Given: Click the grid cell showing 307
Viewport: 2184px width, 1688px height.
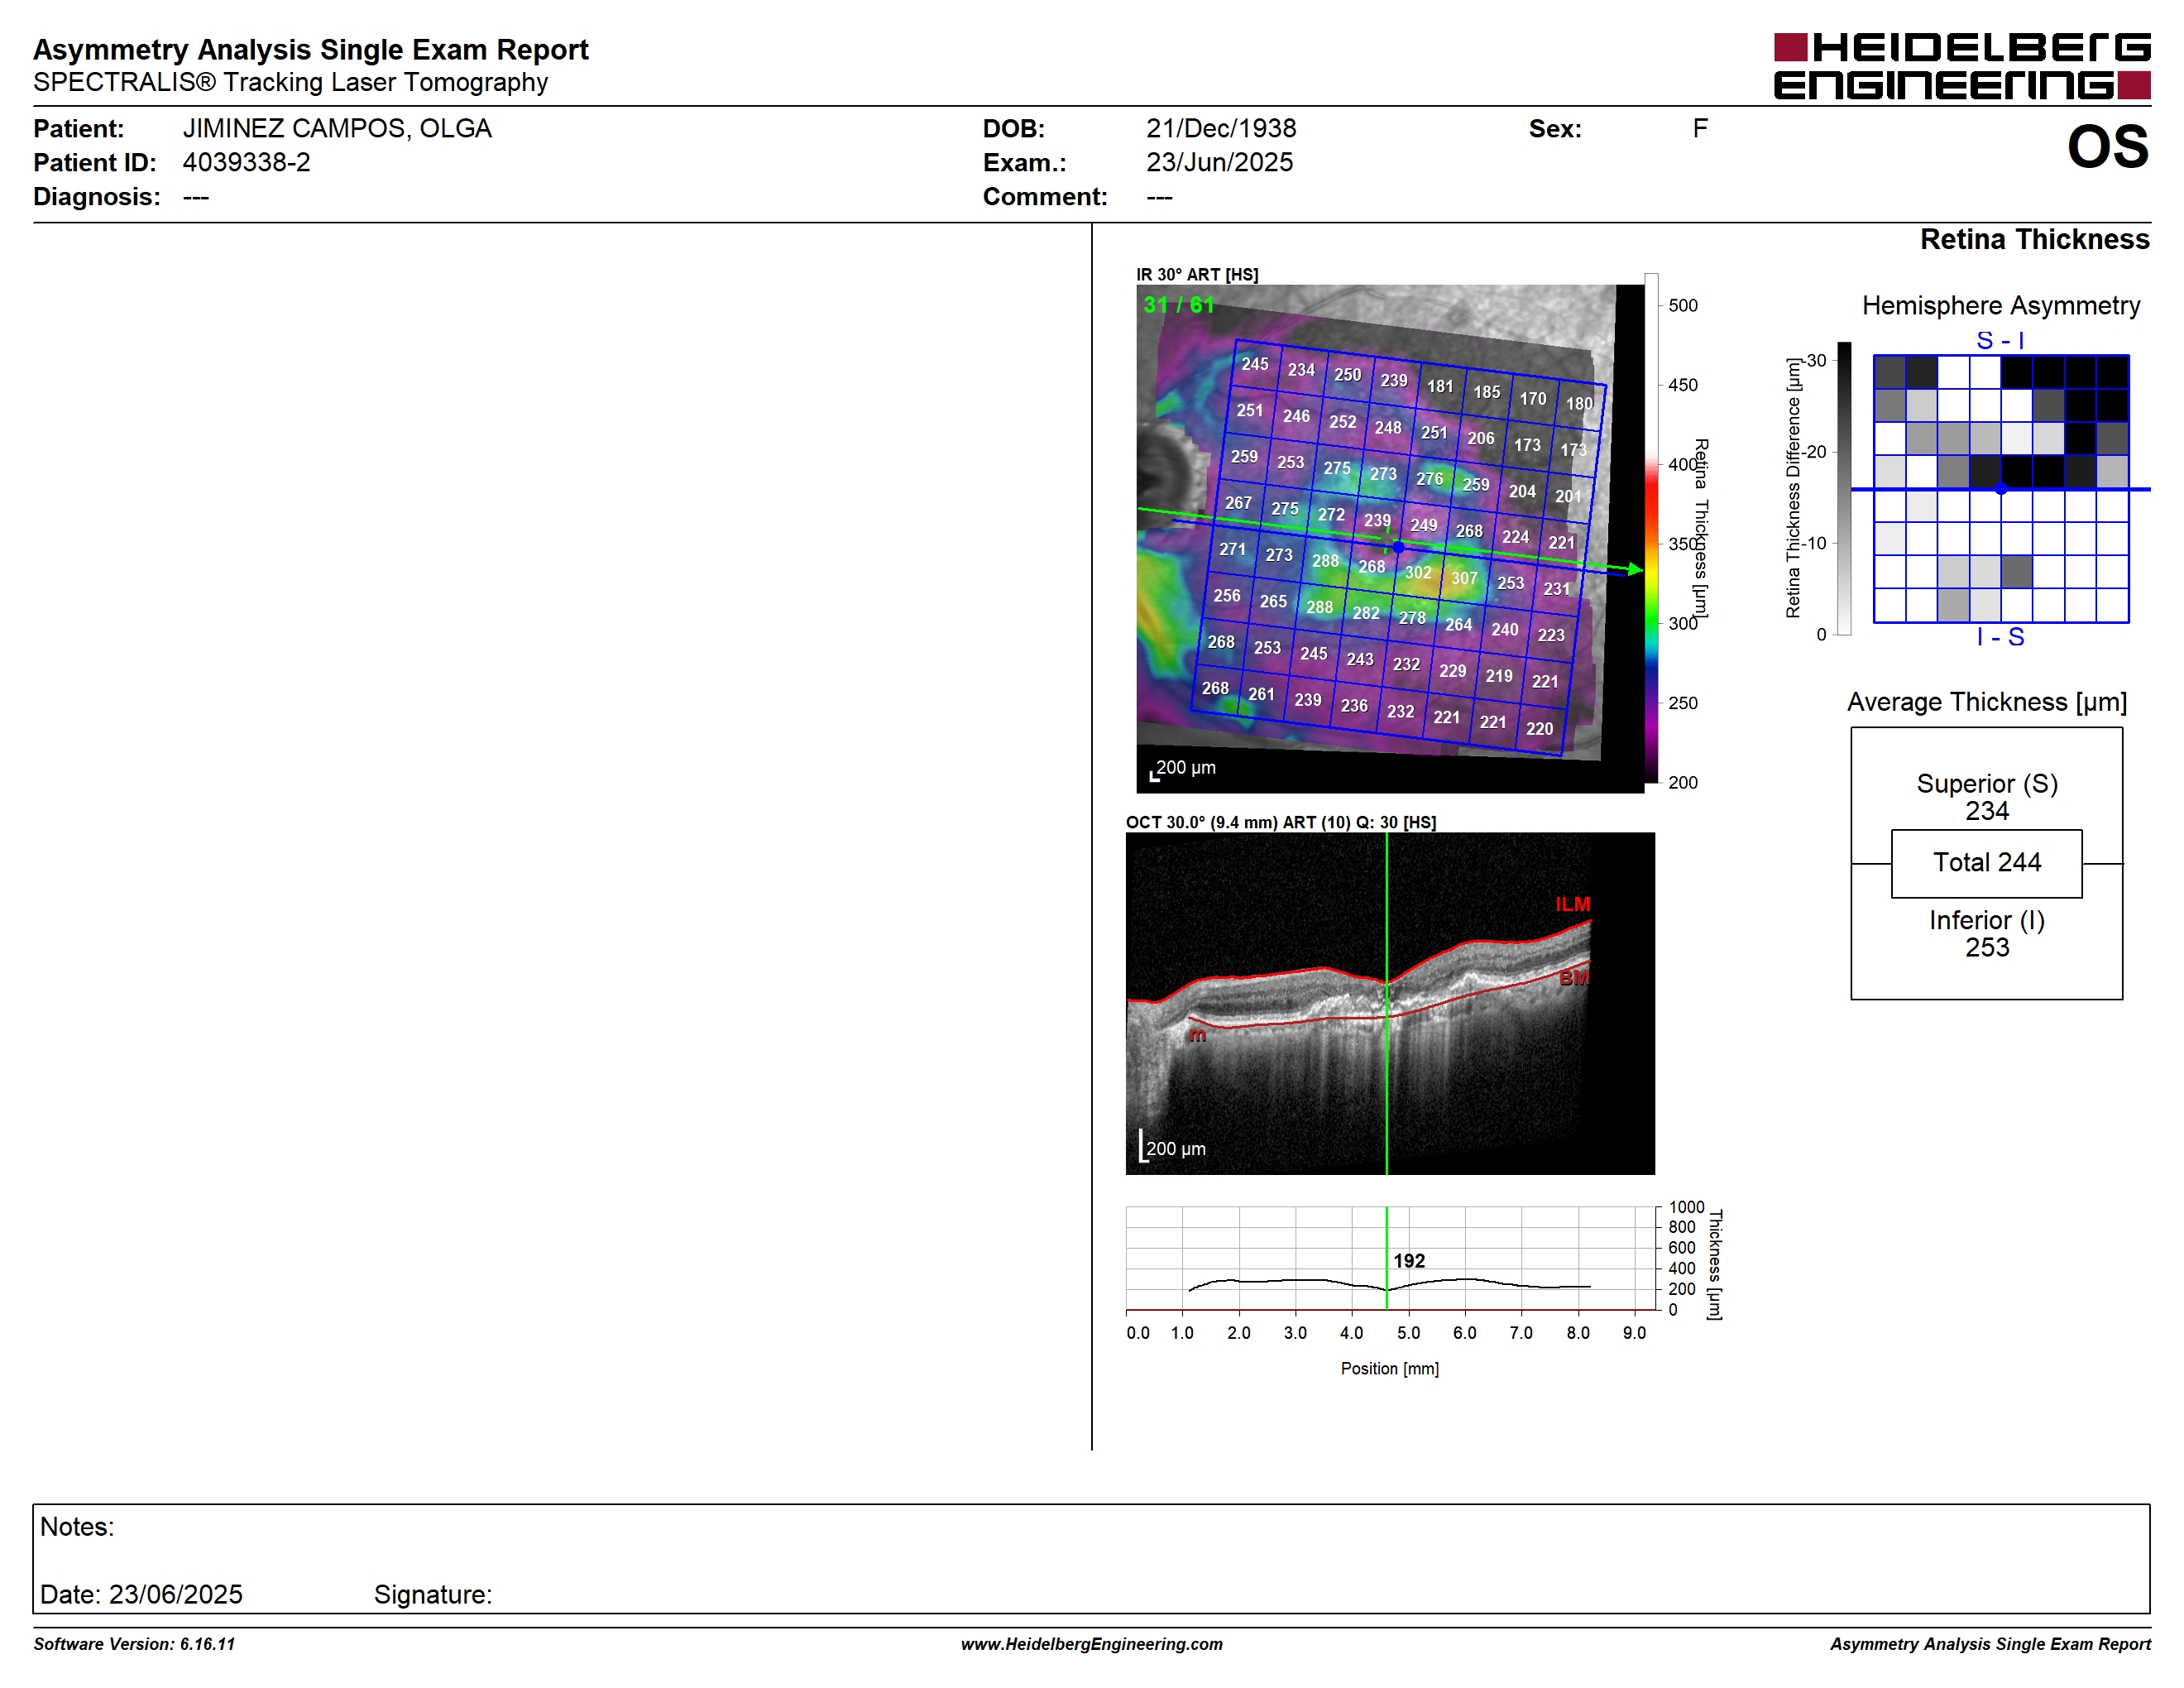Looking at the screenshot, I should [x=1464, y=578].
